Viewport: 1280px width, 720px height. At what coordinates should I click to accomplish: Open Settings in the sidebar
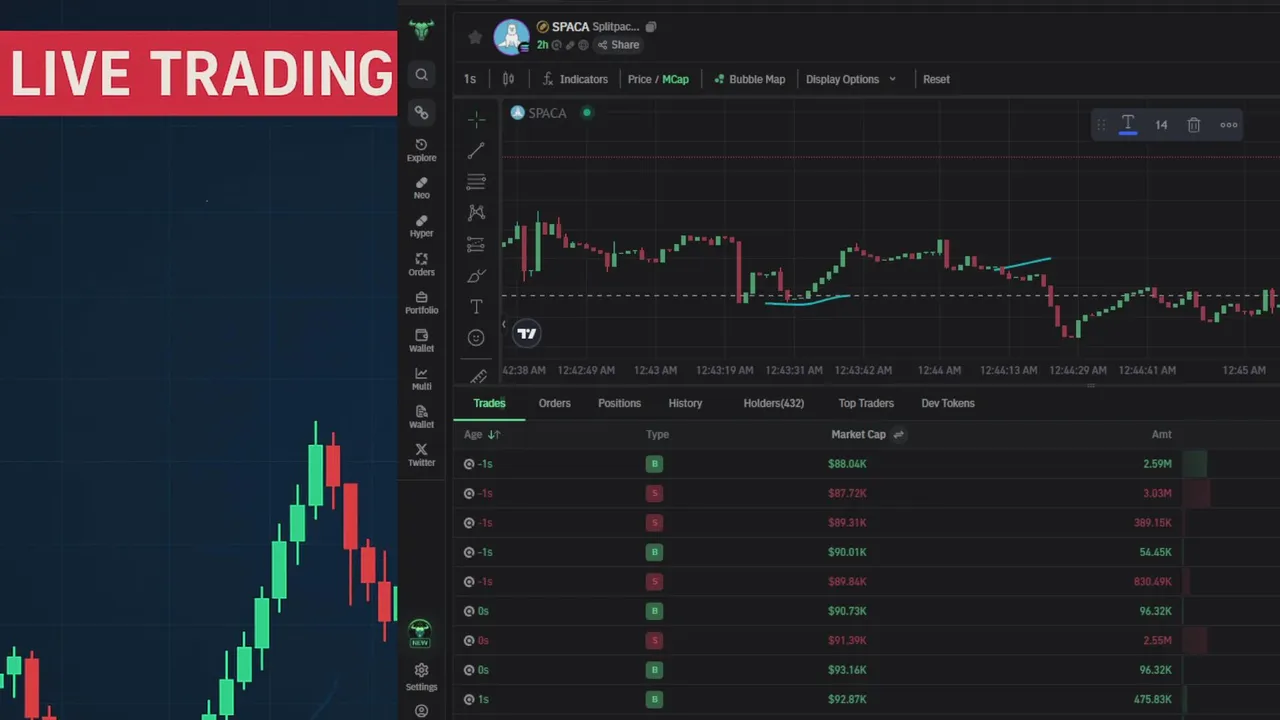click(x=421, y=677)
